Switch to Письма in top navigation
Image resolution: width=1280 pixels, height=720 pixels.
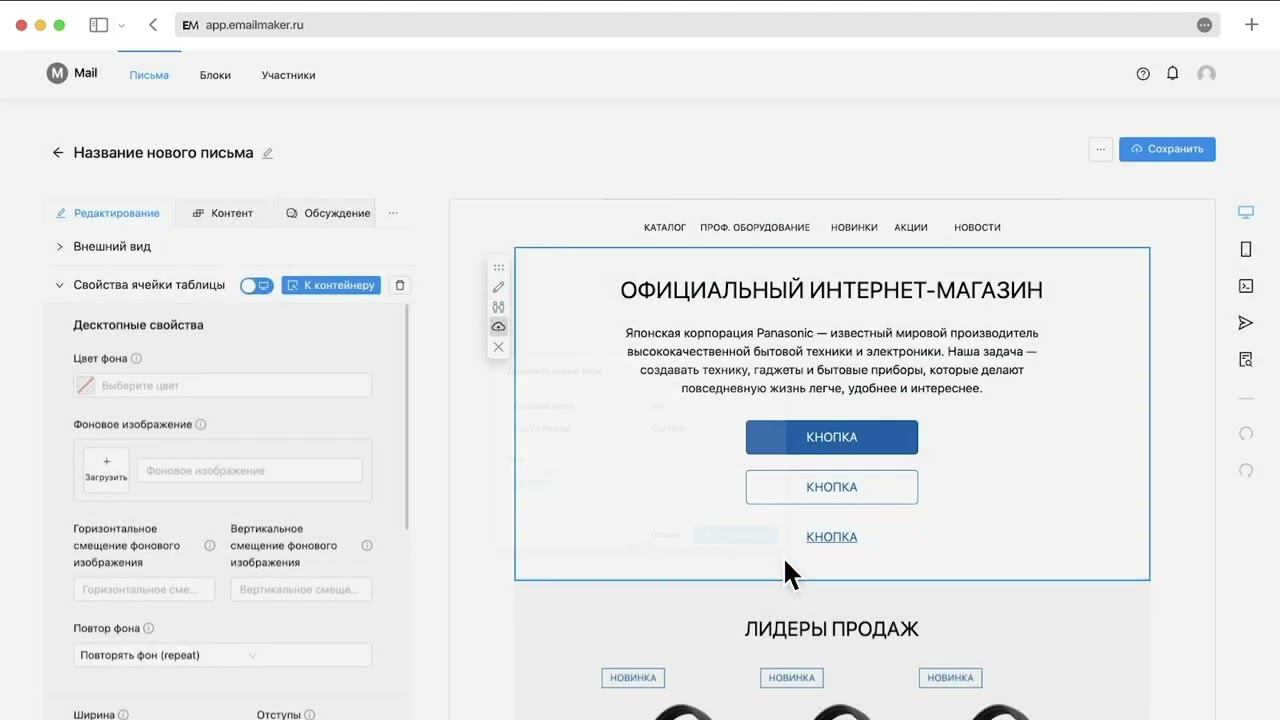(149, 75)
